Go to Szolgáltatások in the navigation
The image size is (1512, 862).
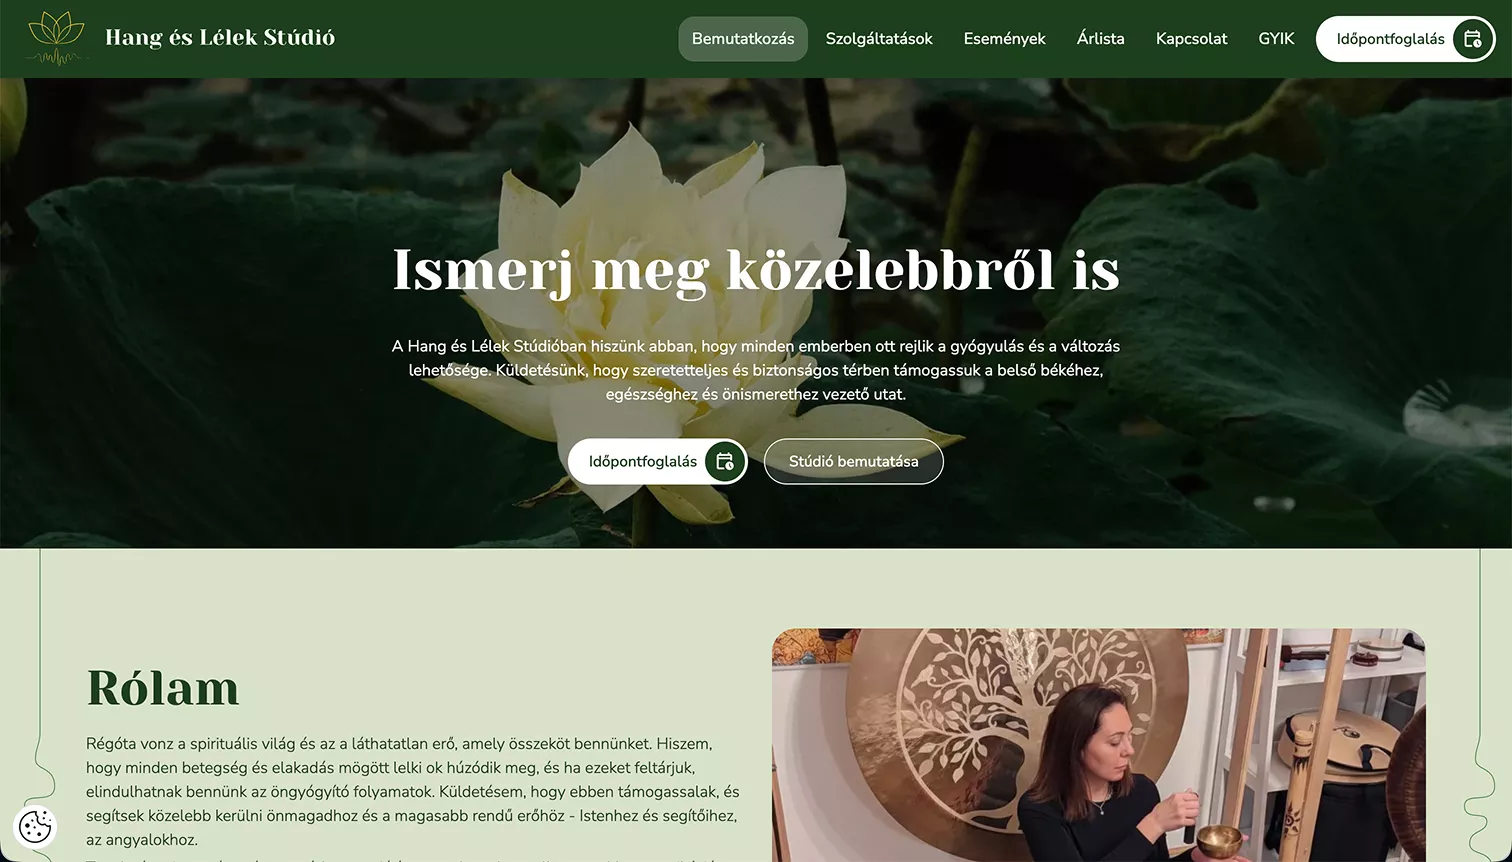click(879, 39)
